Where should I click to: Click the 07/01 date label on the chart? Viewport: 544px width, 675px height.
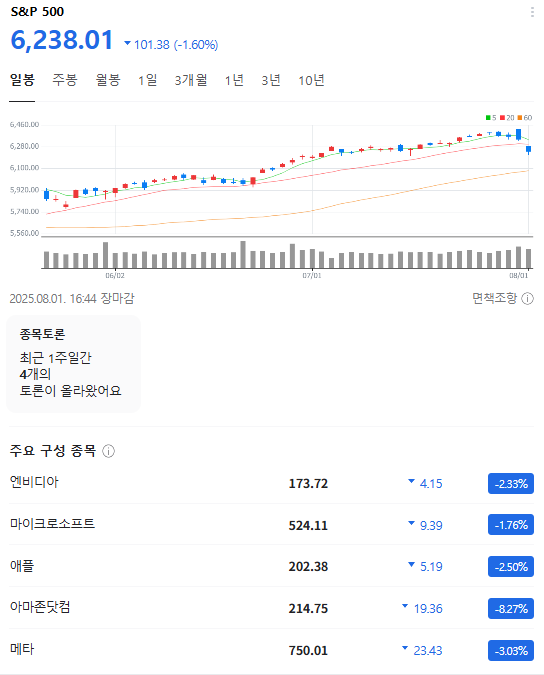[x=312, y=275]
